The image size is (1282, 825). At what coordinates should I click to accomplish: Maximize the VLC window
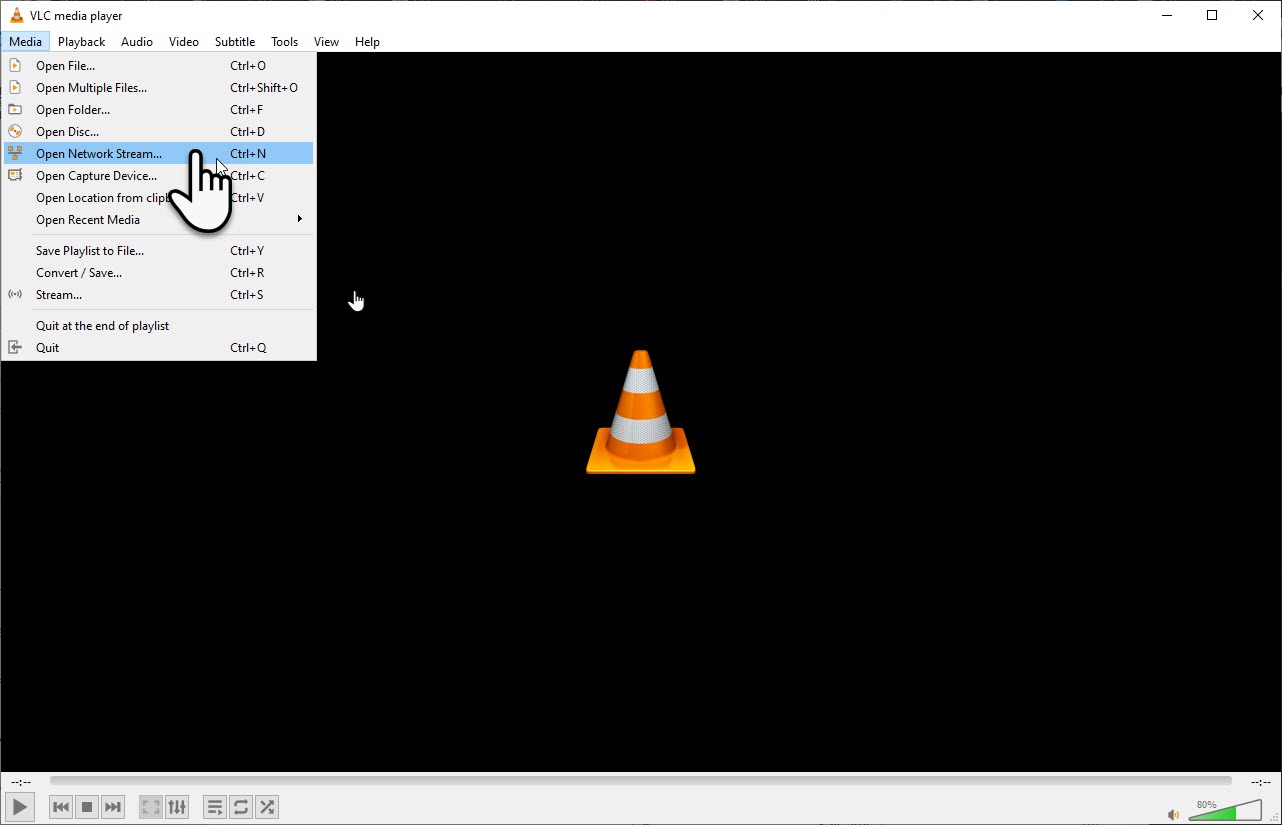click(1212, 15)
